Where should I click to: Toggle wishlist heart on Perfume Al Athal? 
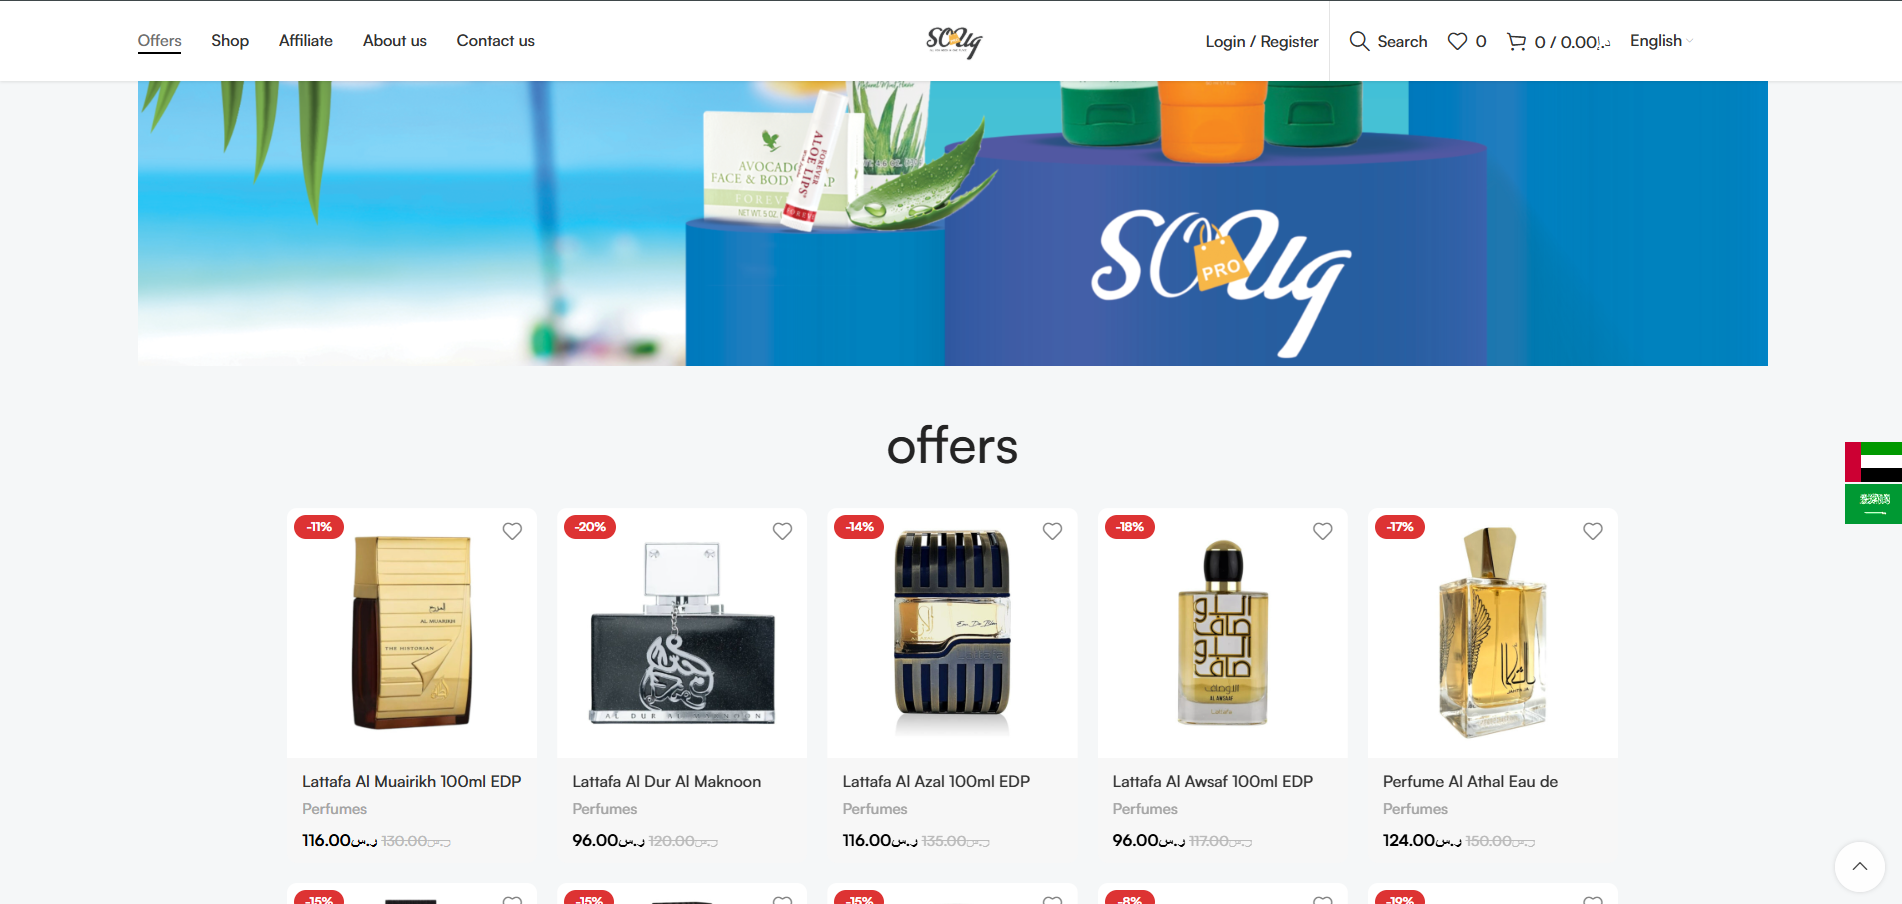click(1593, 531)
